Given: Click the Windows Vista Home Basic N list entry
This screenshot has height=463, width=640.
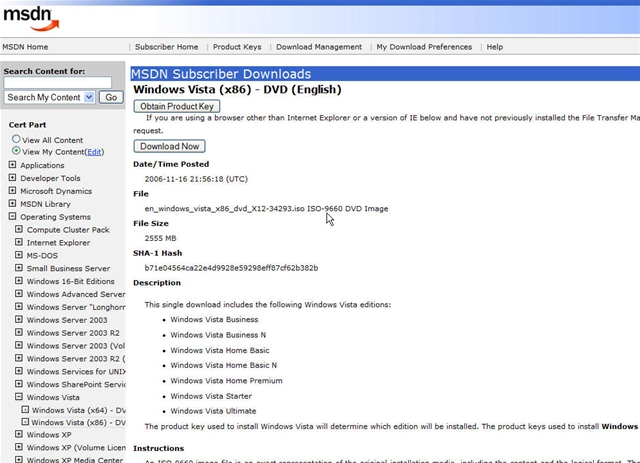Looking at the screenshot, I should tap(223, 365).
